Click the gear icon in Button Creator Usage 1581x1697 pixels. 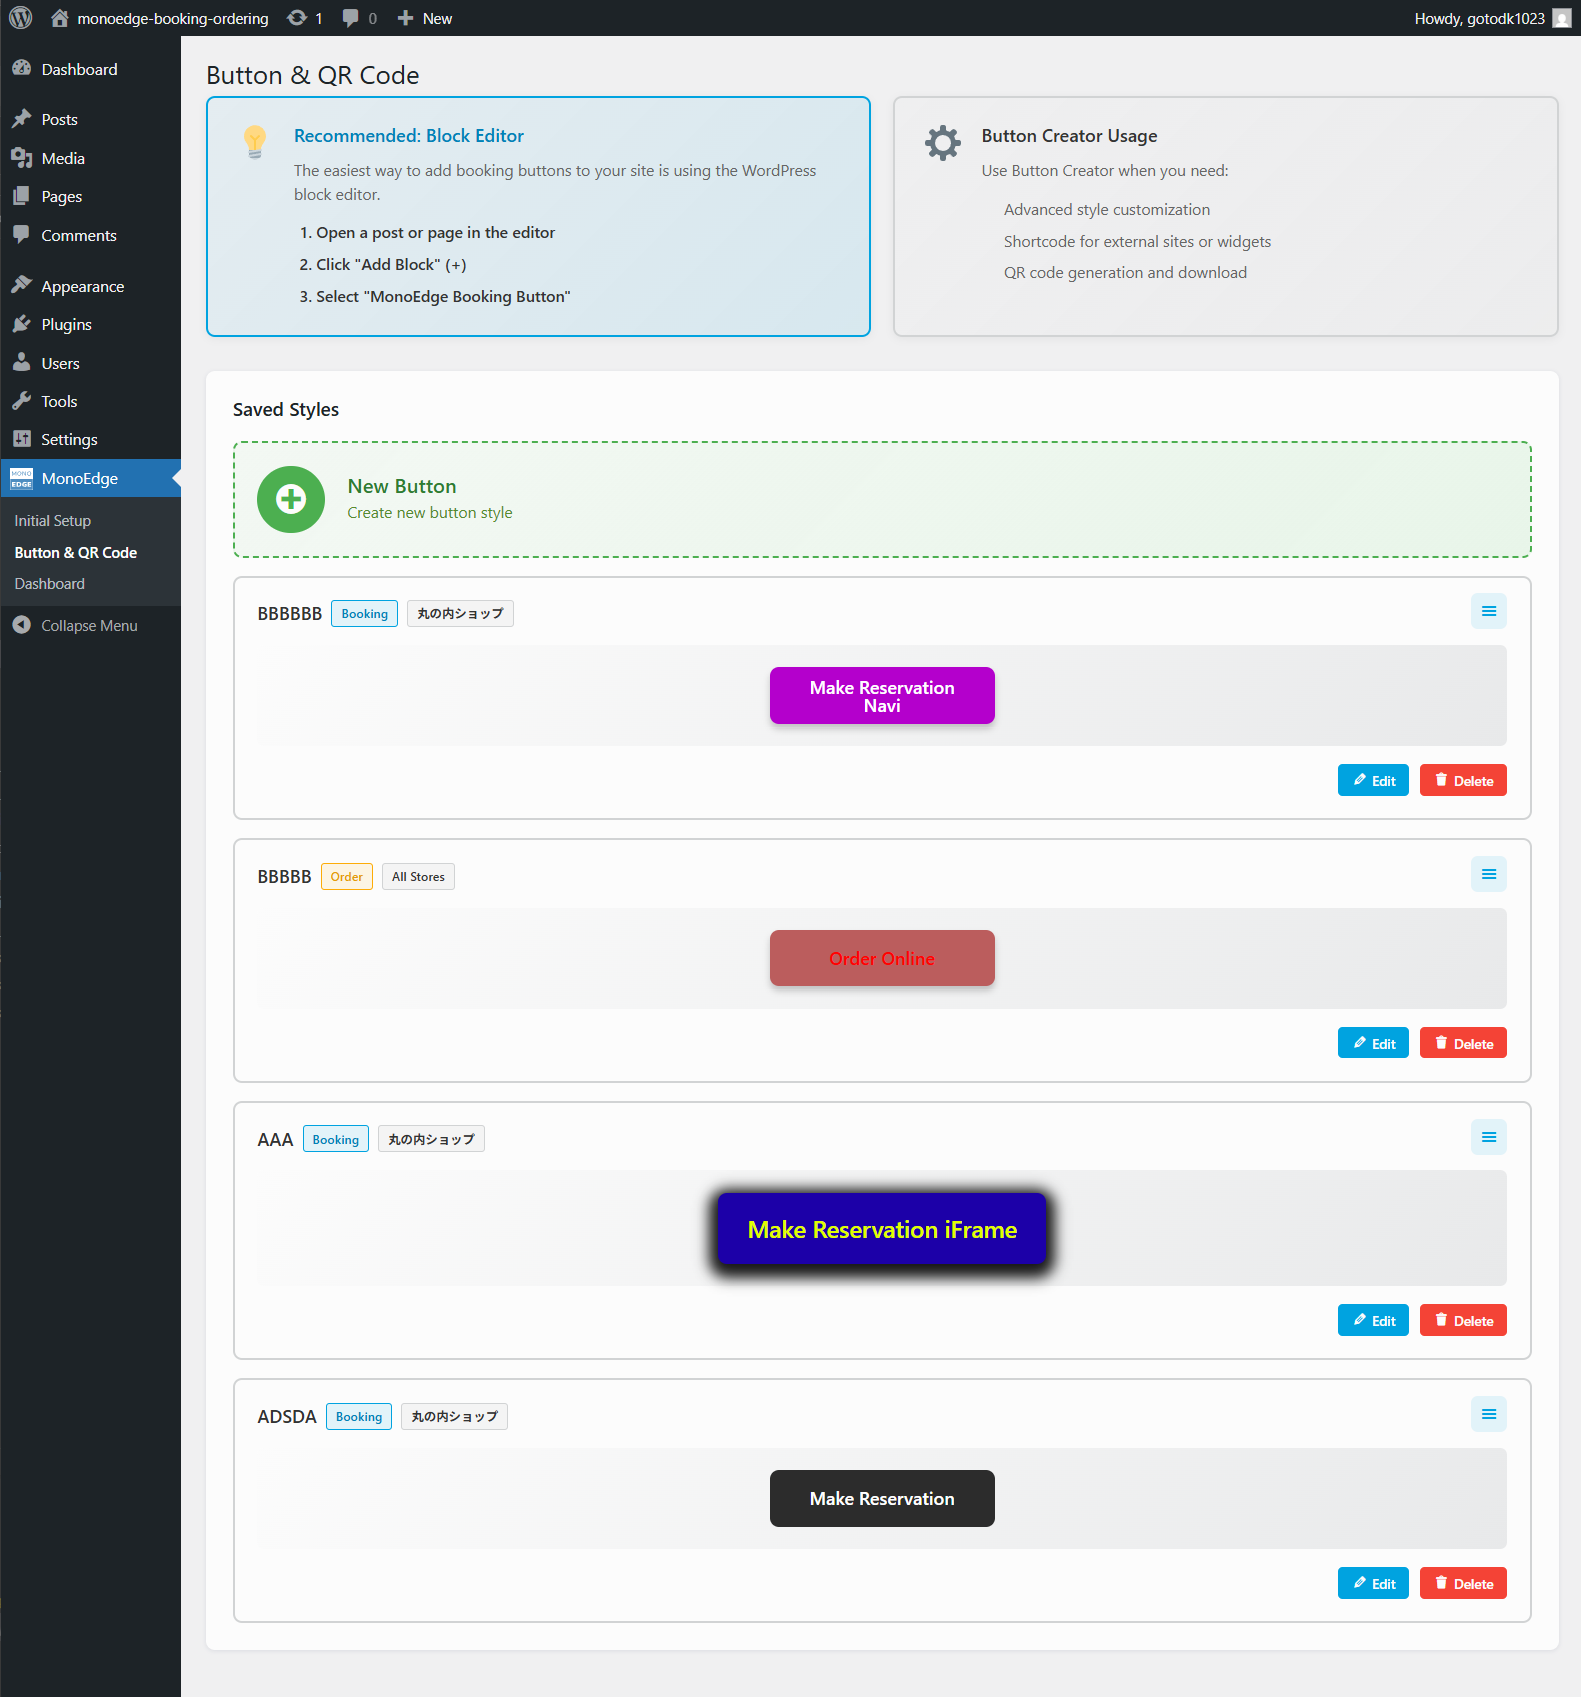tap(942, 143)
